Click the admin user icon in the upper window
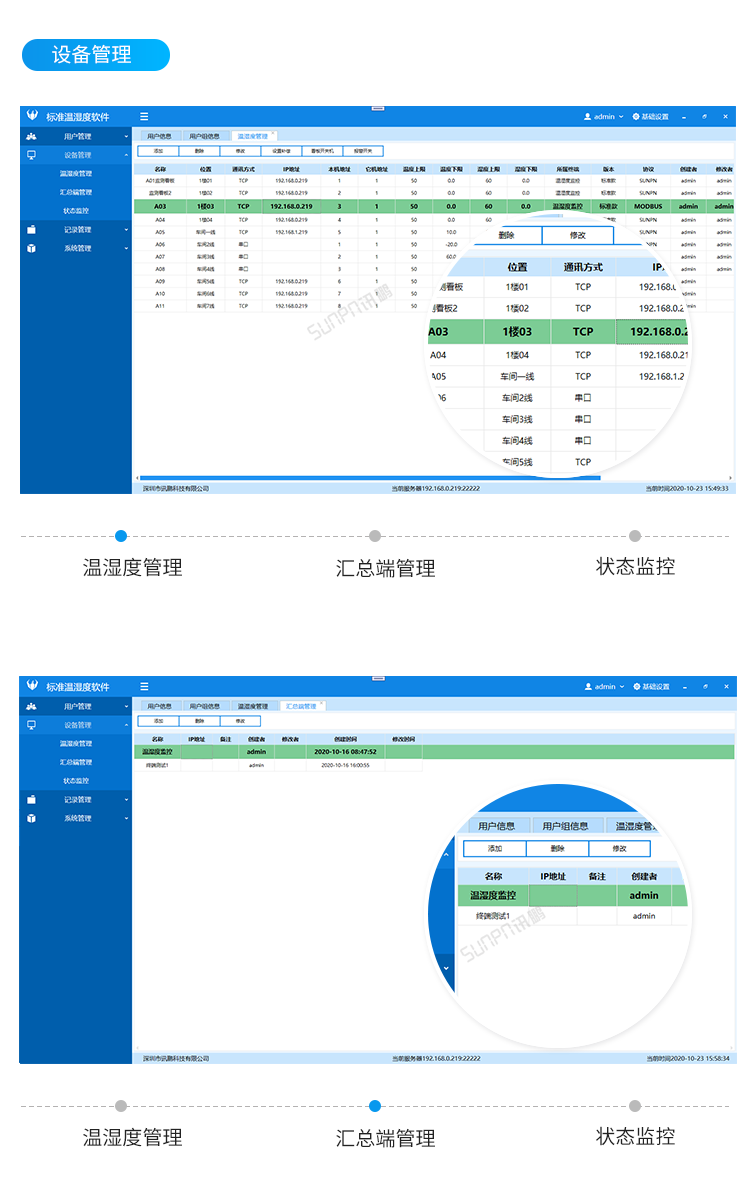Viewport: 750px width, 1203px height. 588,117
